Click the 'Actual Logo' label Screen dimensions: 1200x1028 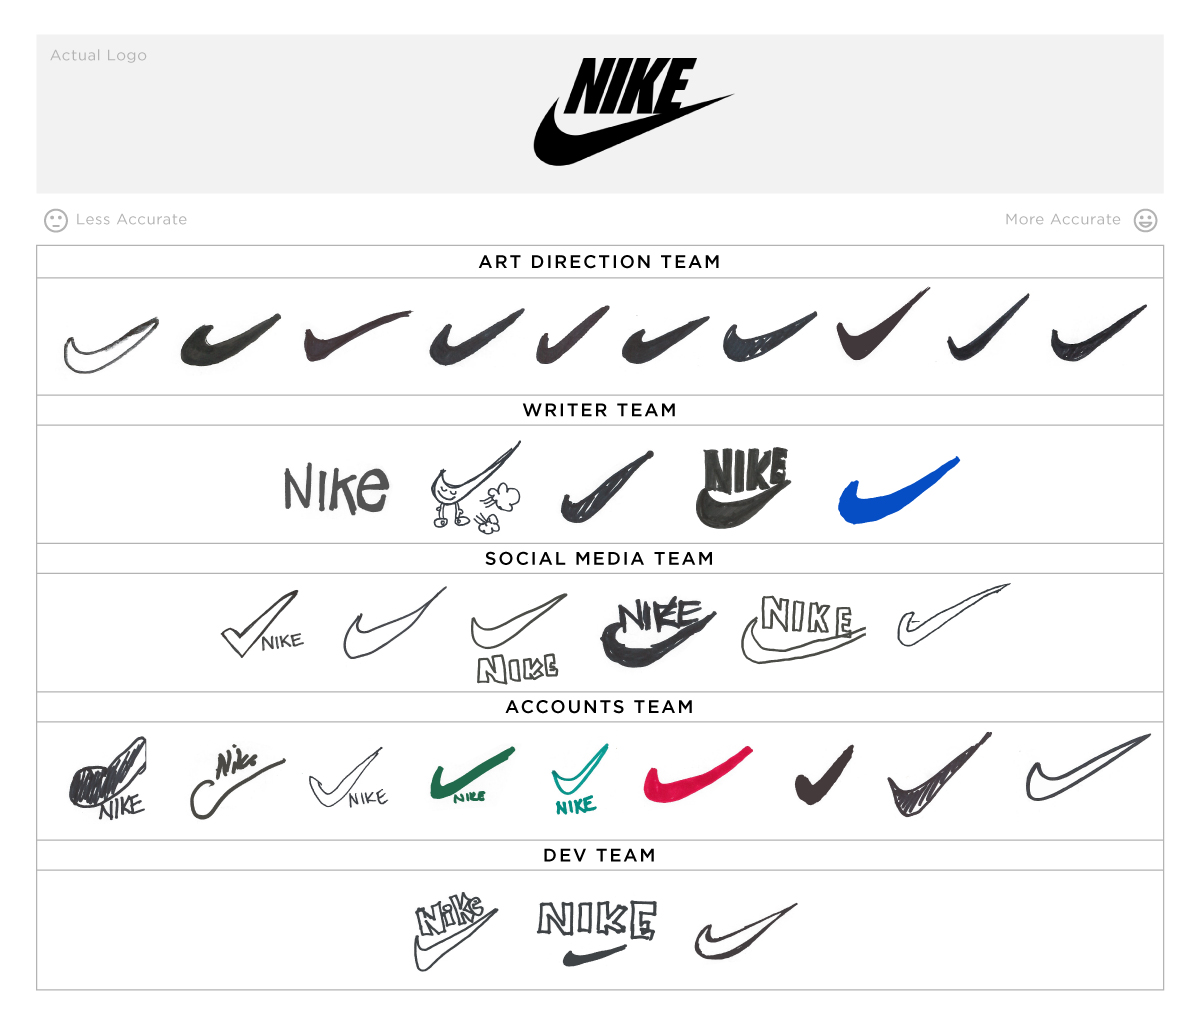pyautogui.click(x=99, y=56)
